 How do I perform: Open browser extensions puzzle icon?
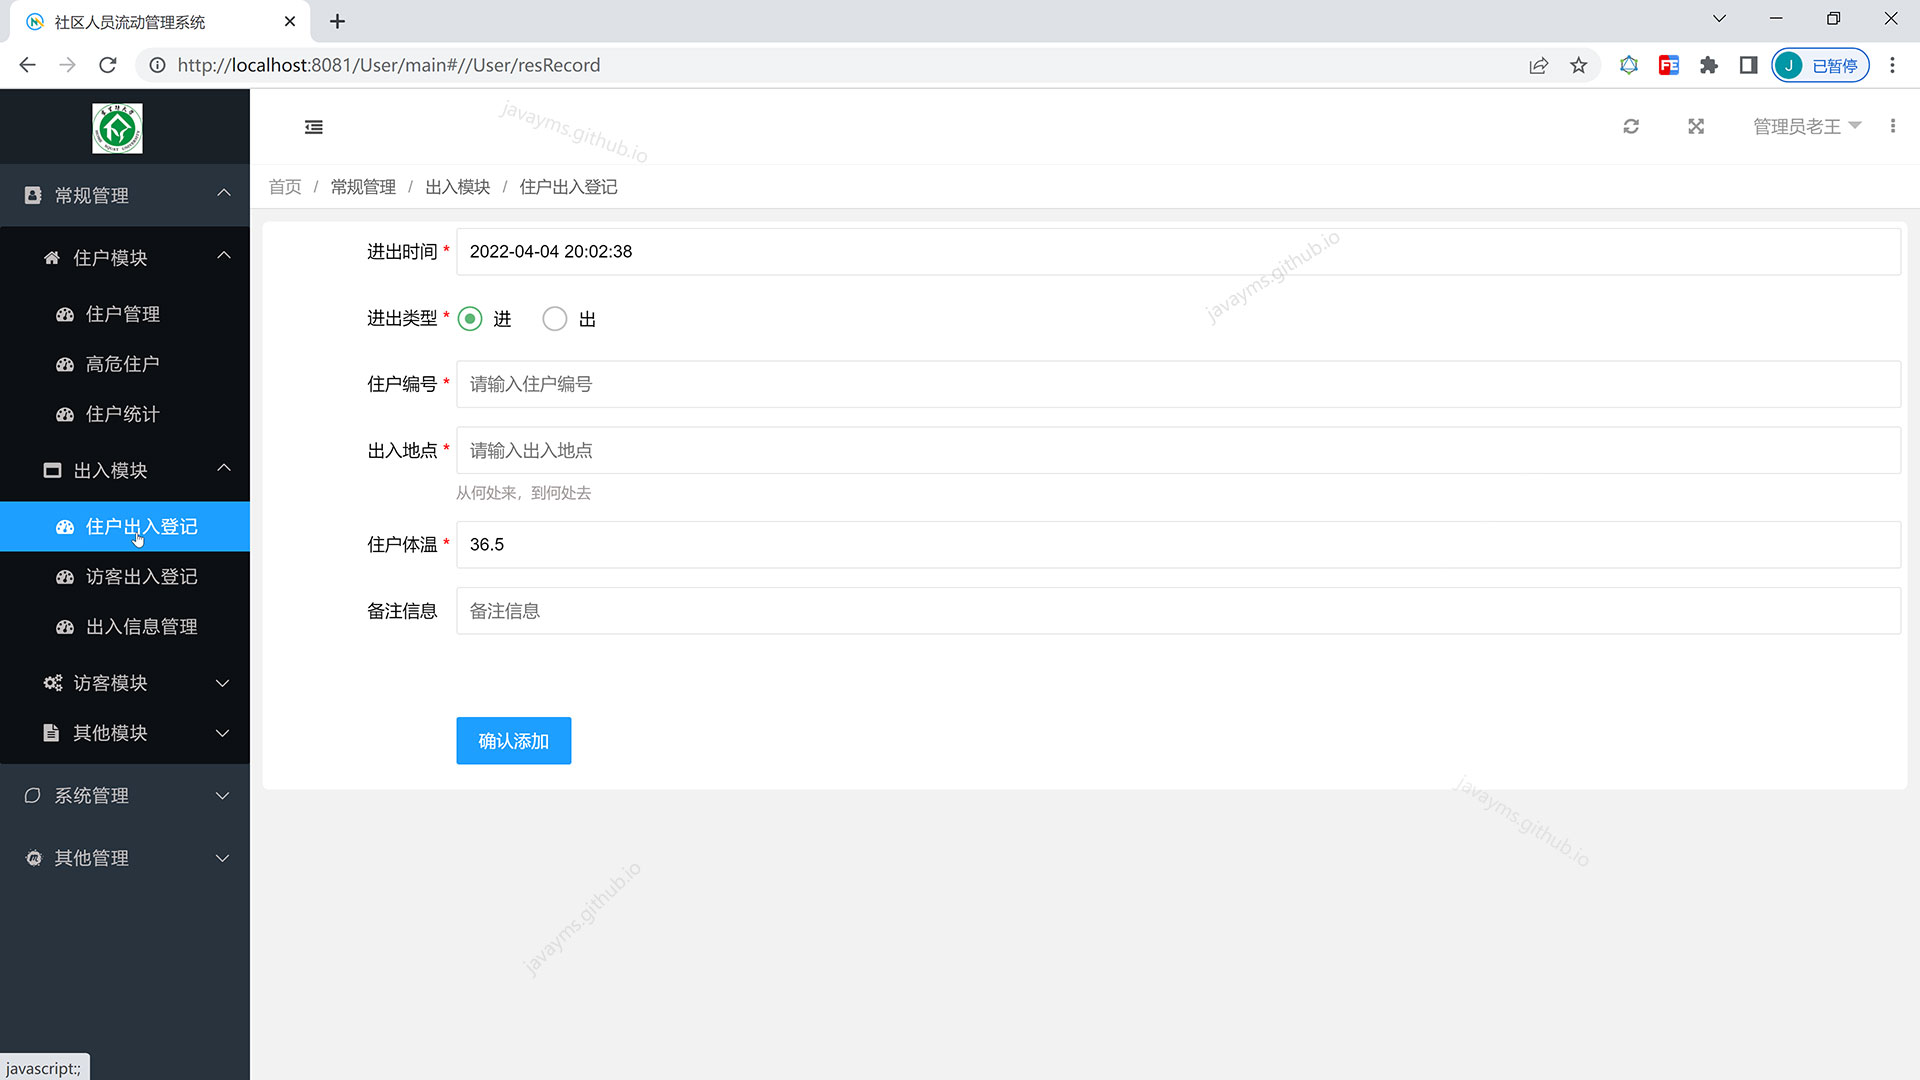1708,66
